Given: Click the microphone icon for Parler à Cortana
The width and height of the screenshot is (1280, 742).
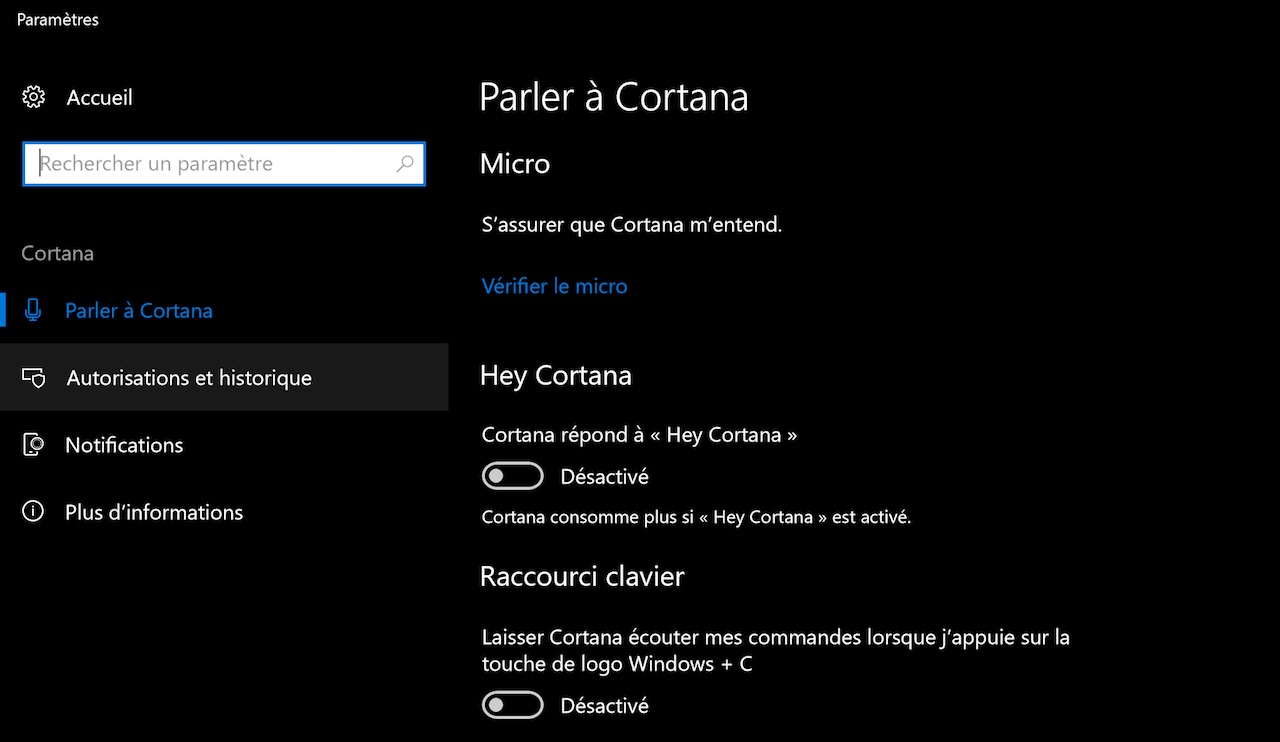Looking at the screenshot, I should pos(33,311).
